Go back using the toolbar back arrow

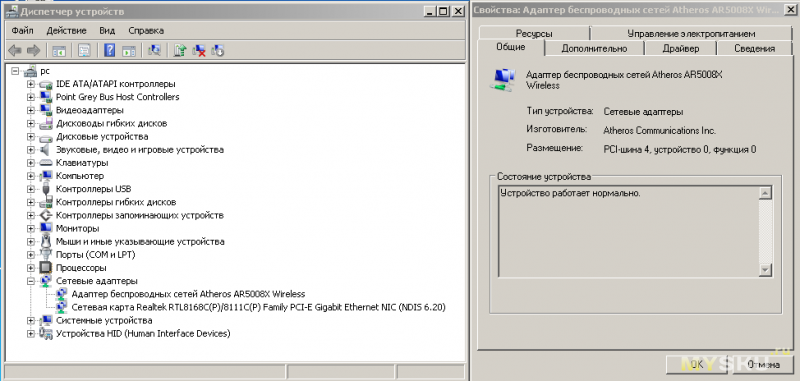click(x=15, y=50)
